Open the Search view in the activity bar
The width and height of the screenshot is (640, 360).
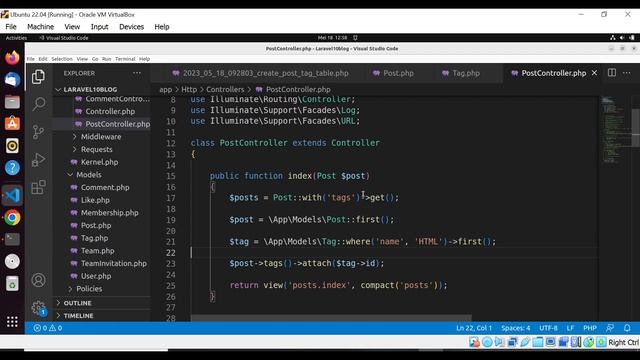38,104
